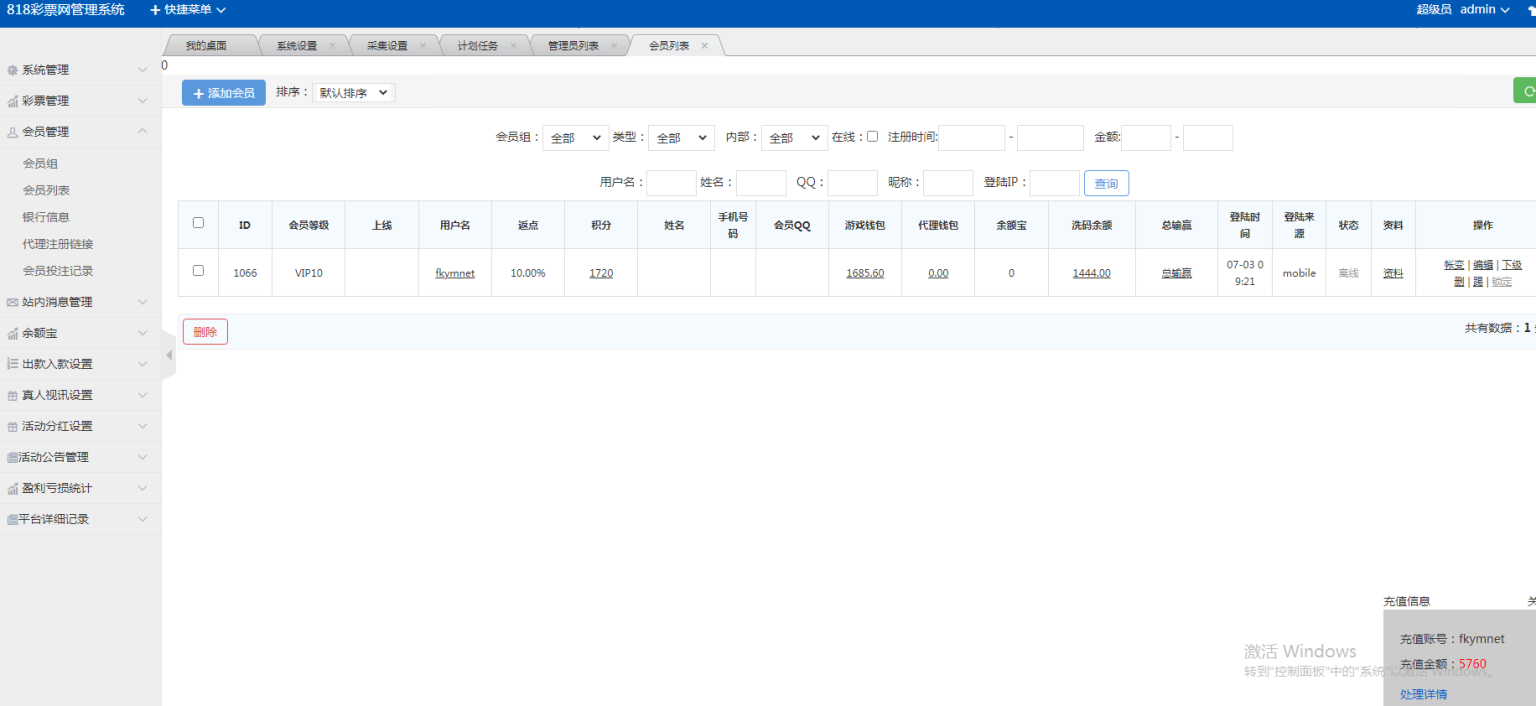The width and height of the screenshot is (1536, 706).
Task: Enable the 在线 filter checkbox
Action: click(873, 137)
